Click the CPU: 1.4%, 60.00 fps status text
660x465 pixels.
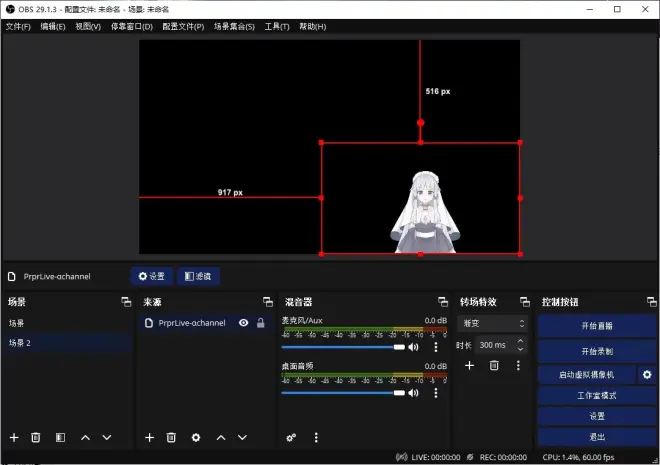(x=578, y=457)
